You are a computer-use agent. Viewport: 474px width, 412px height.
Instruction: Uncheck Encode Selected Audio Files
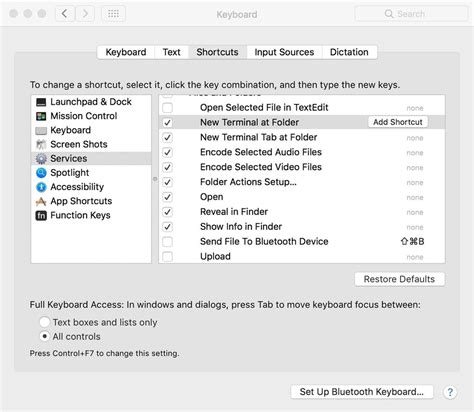(x=167, y=152)
